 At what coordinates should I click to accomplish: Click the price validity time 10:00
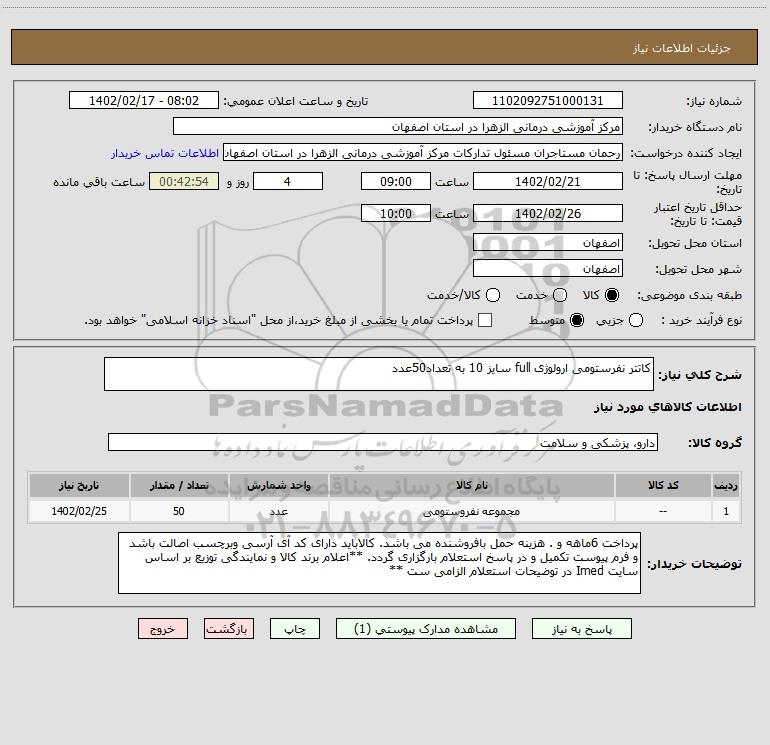click(396, 214)
